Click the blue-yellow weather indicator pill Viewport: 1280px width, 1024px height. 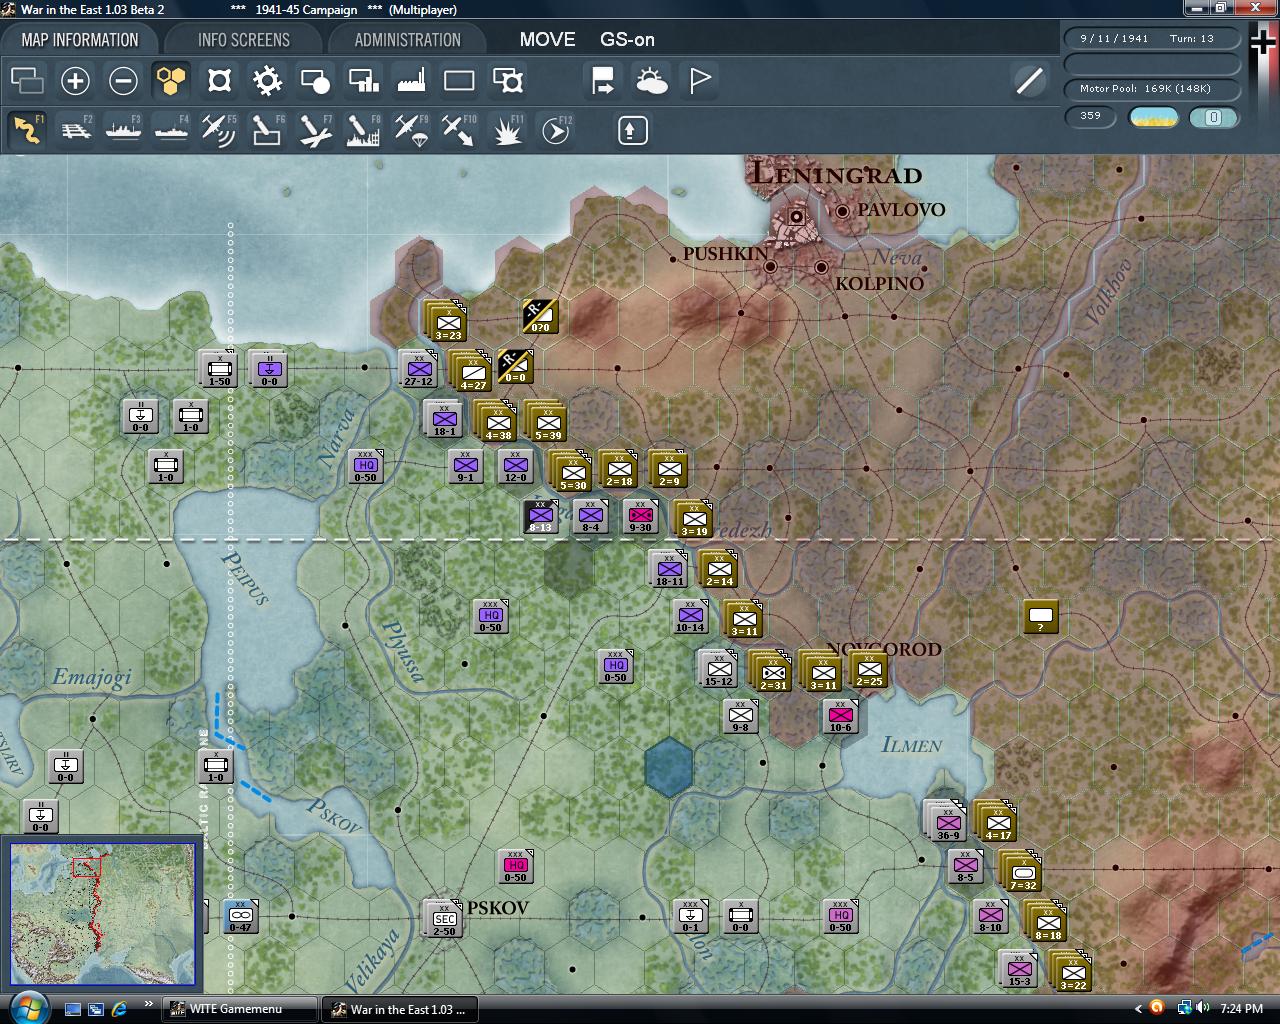click(x=1153, y=117)
